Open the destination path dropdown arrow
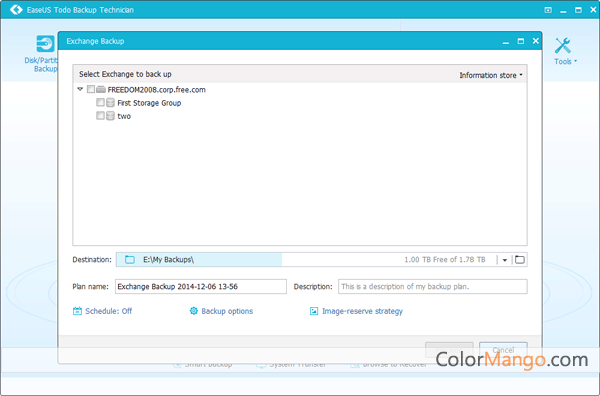Viewport: 600px width, 396px height. click(x=505, y=260)
